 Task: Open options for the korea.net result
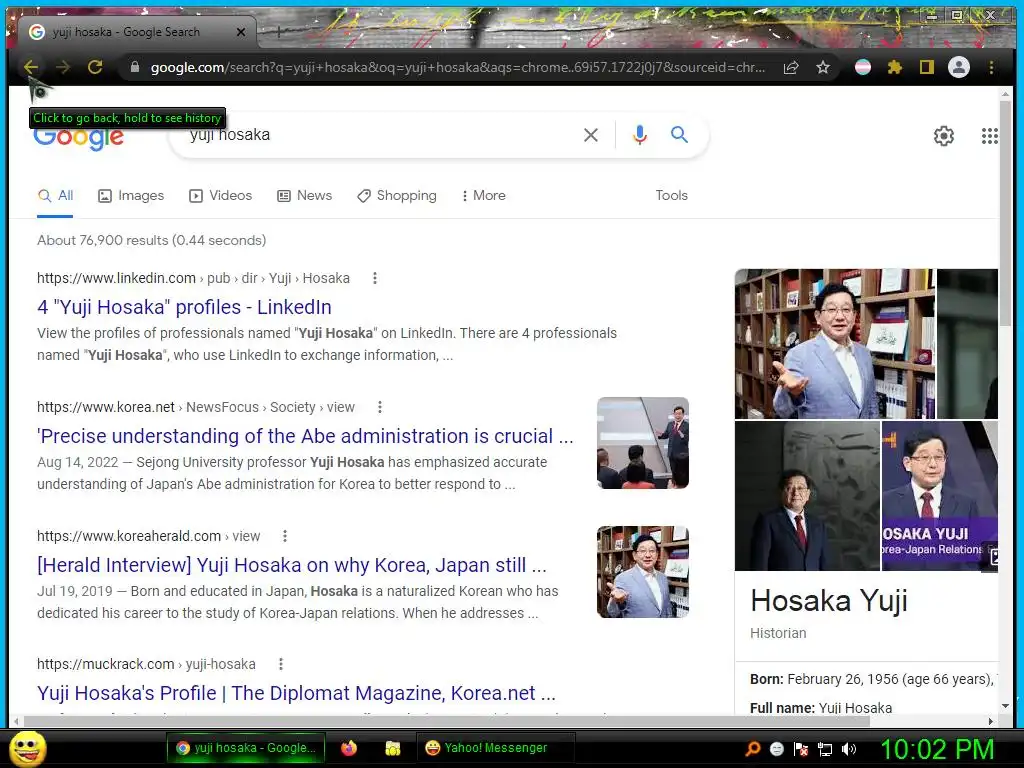coord(379,408)
